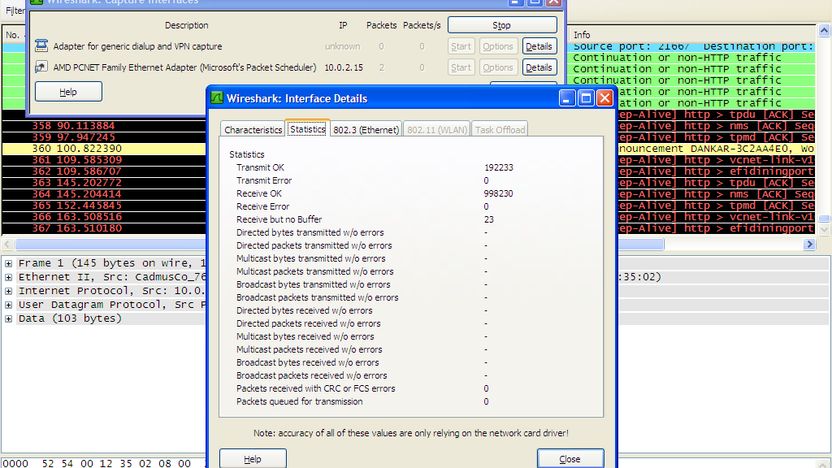This screenshot has height=468, width=832.
Task: Click the Transmit Error label
Action: click(264, 180)
